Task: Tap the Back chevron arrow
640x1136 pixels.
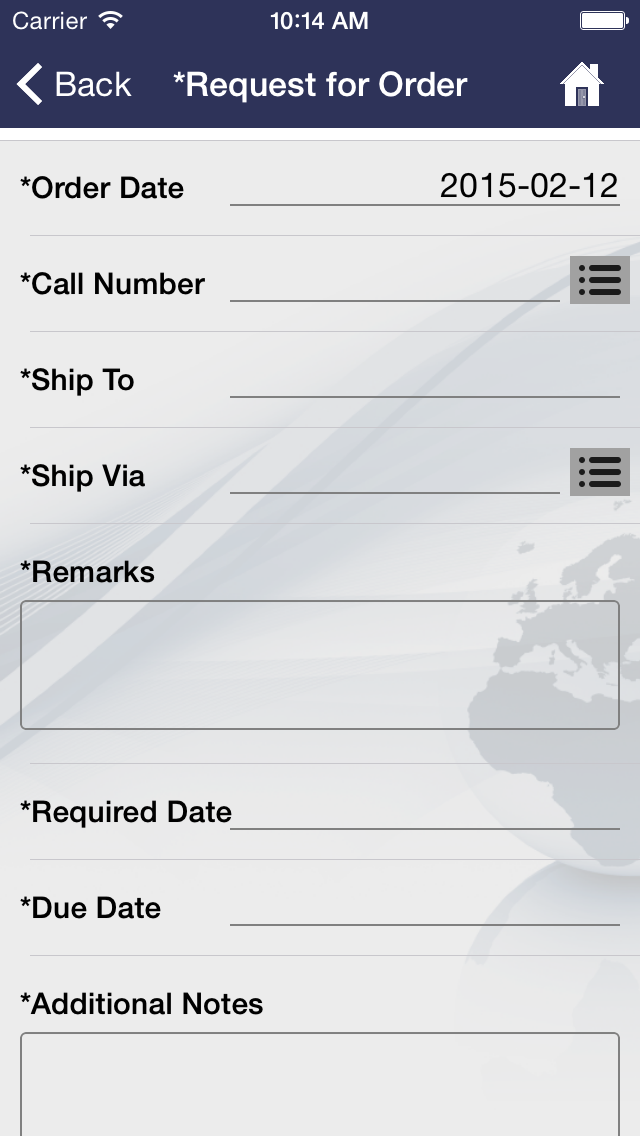Action: [x=30, y=84]
